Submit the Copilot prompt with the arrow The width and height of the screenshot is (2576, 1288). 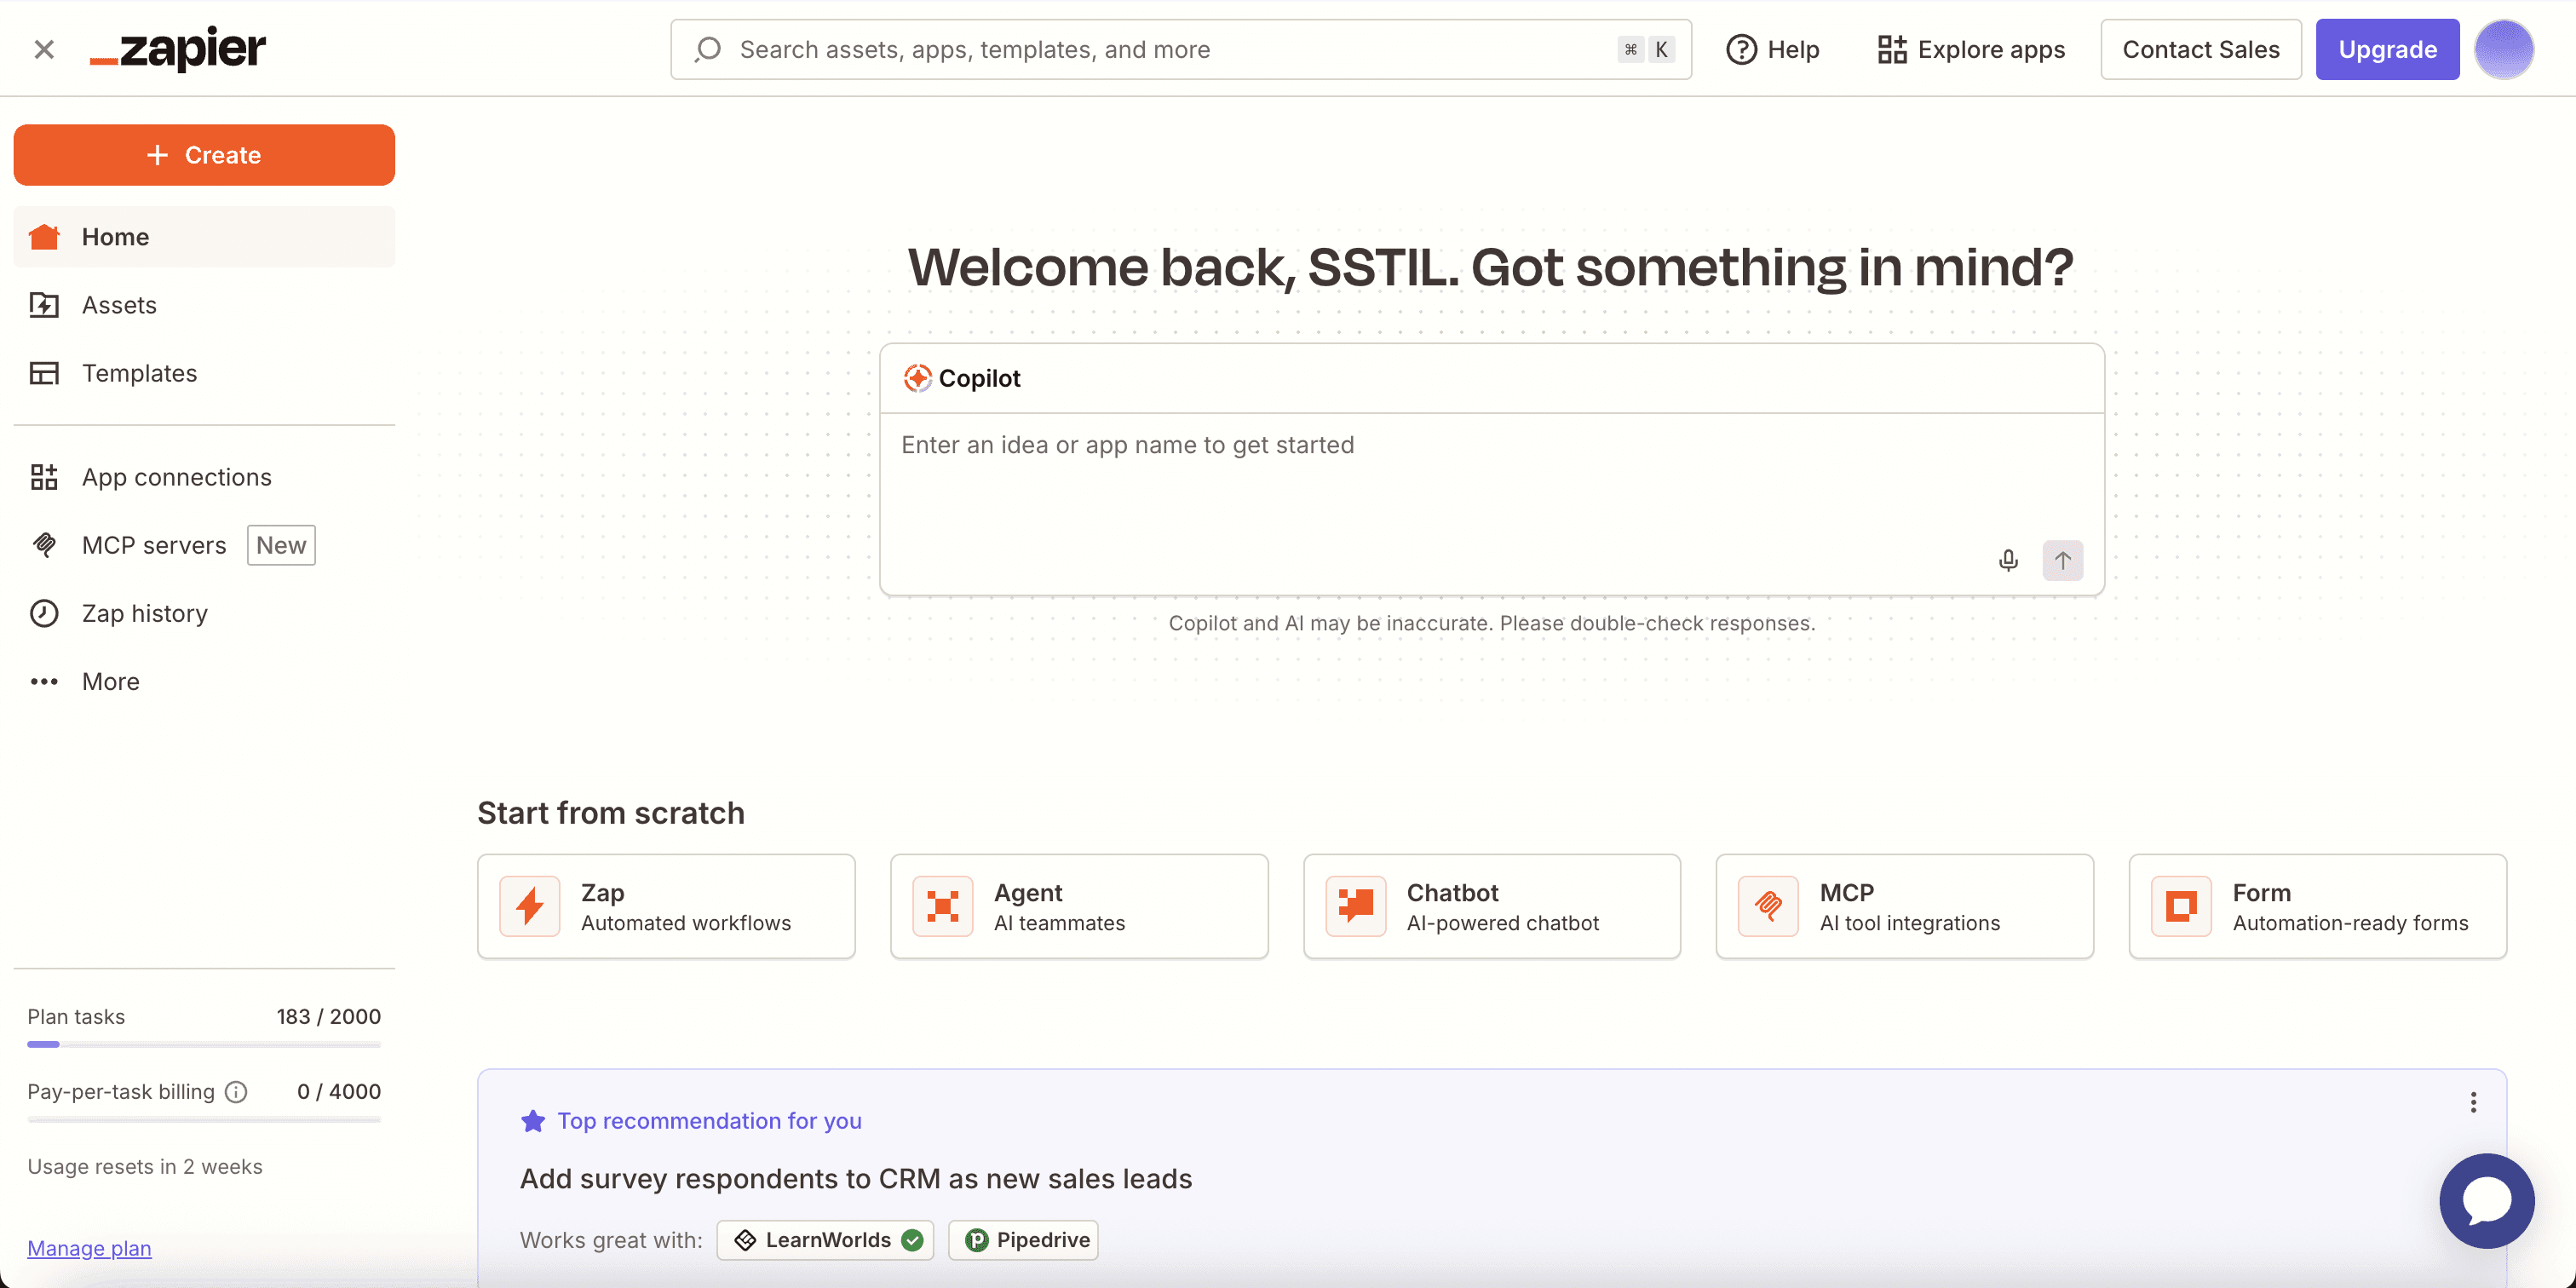(x=2063, y=560)
